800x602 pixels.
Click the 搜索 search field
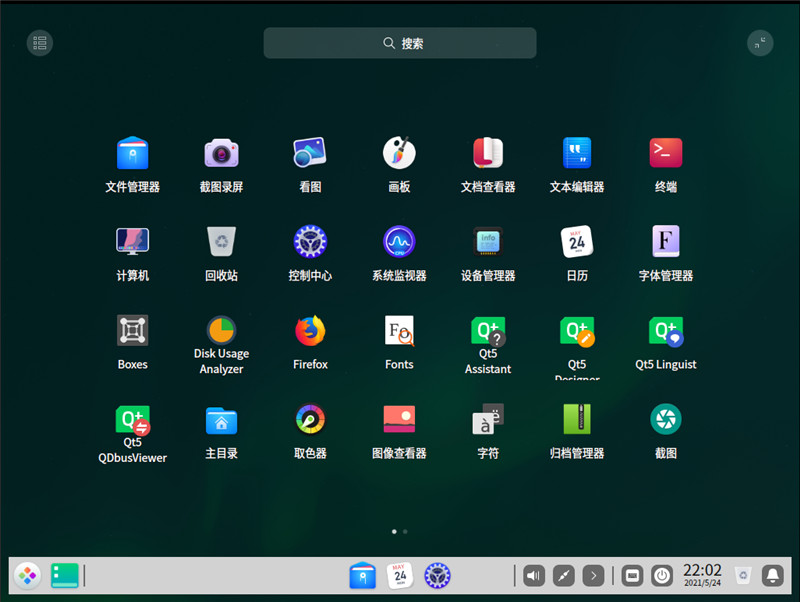[x=400, y=43]
